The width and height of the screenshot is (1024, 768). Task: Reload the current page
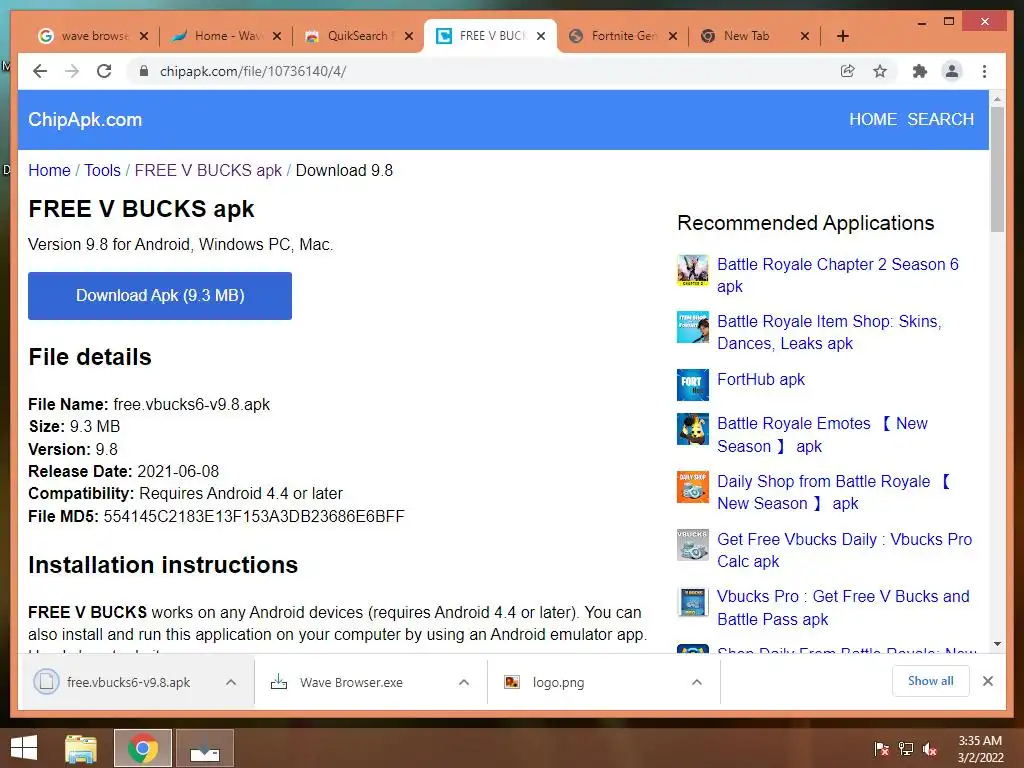click(x=104, y=71)
